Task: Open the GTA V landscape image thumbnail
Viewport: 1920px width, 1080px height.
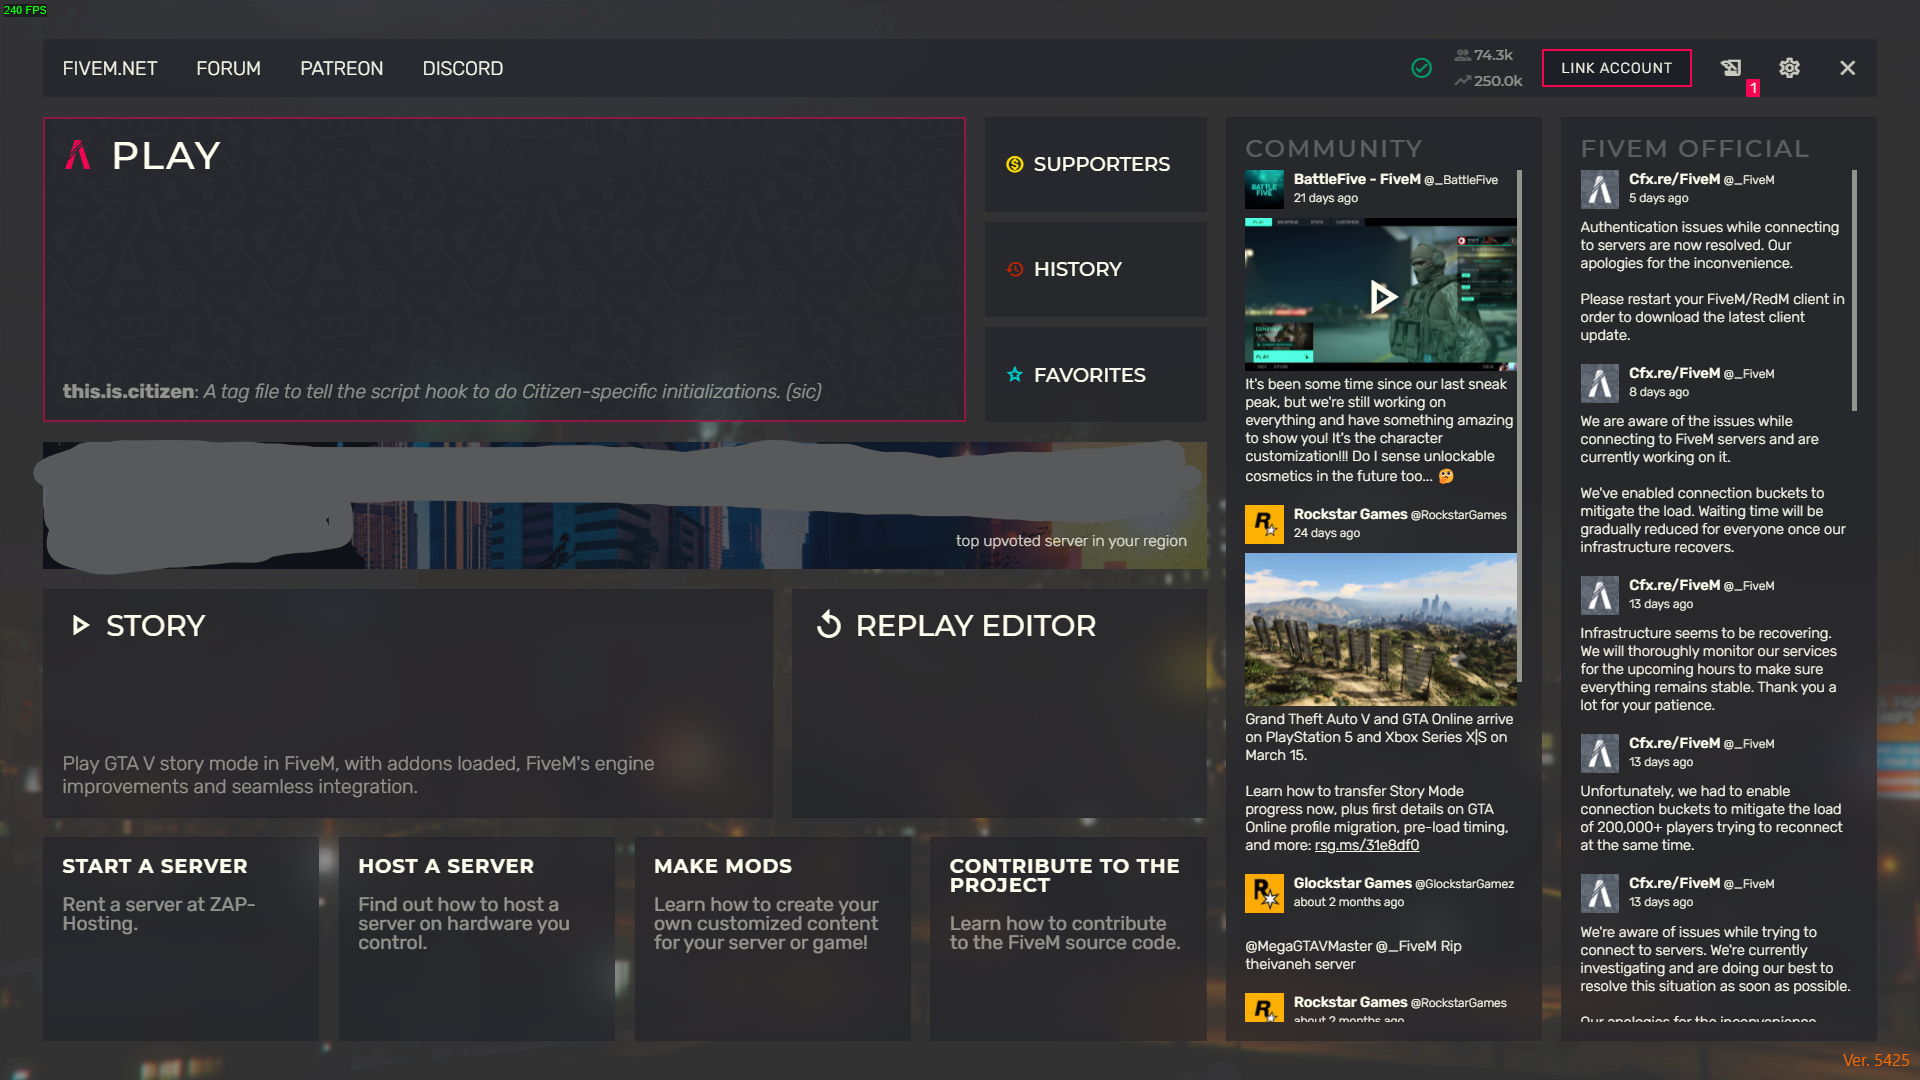Action: [x=1380, y=629]
